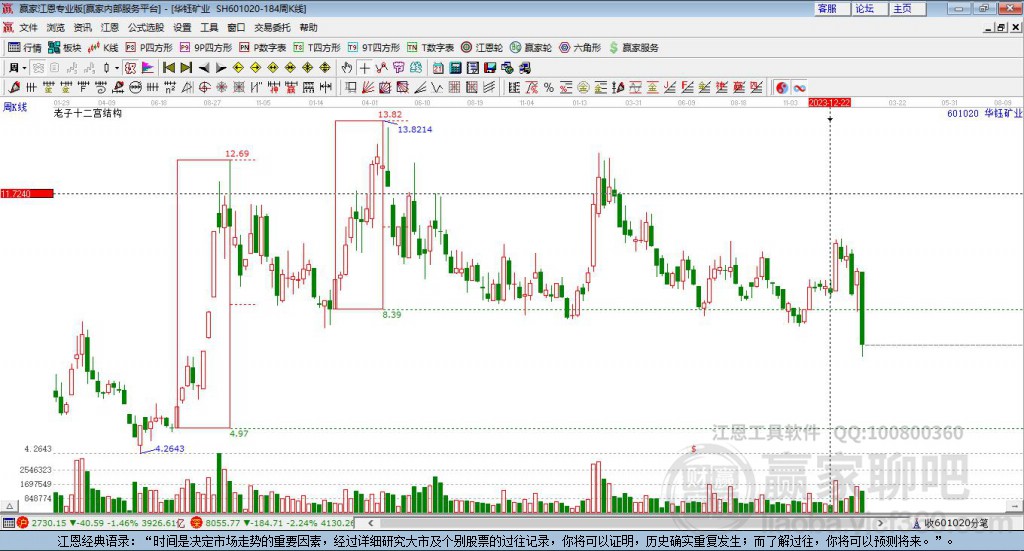
Task: Open the 工具 menu
Action: 209,27
